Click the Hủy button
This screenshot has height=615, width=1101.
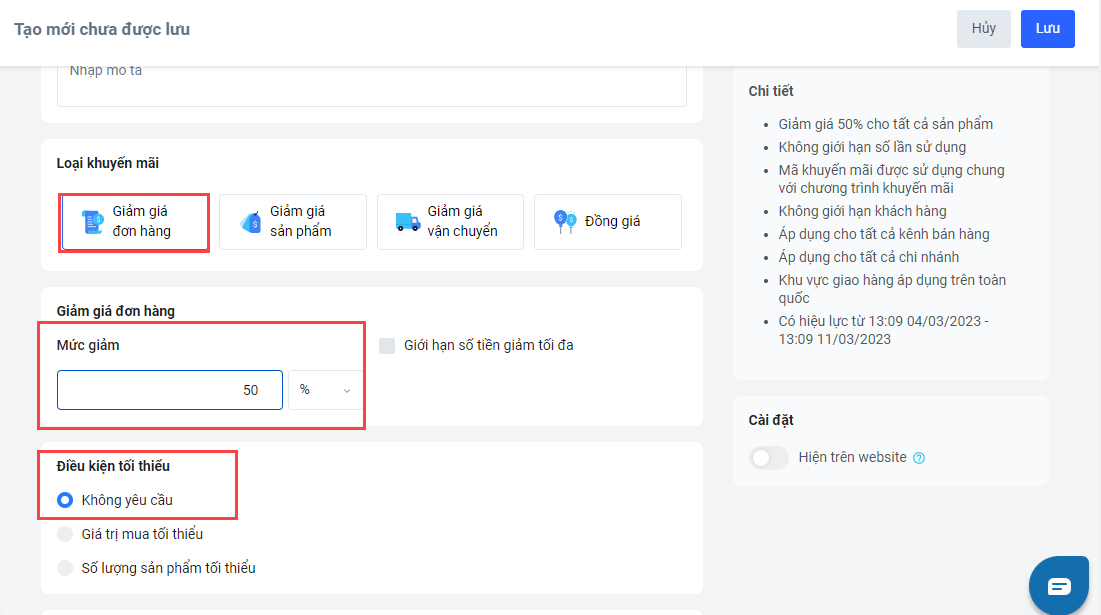coord(983,29)
